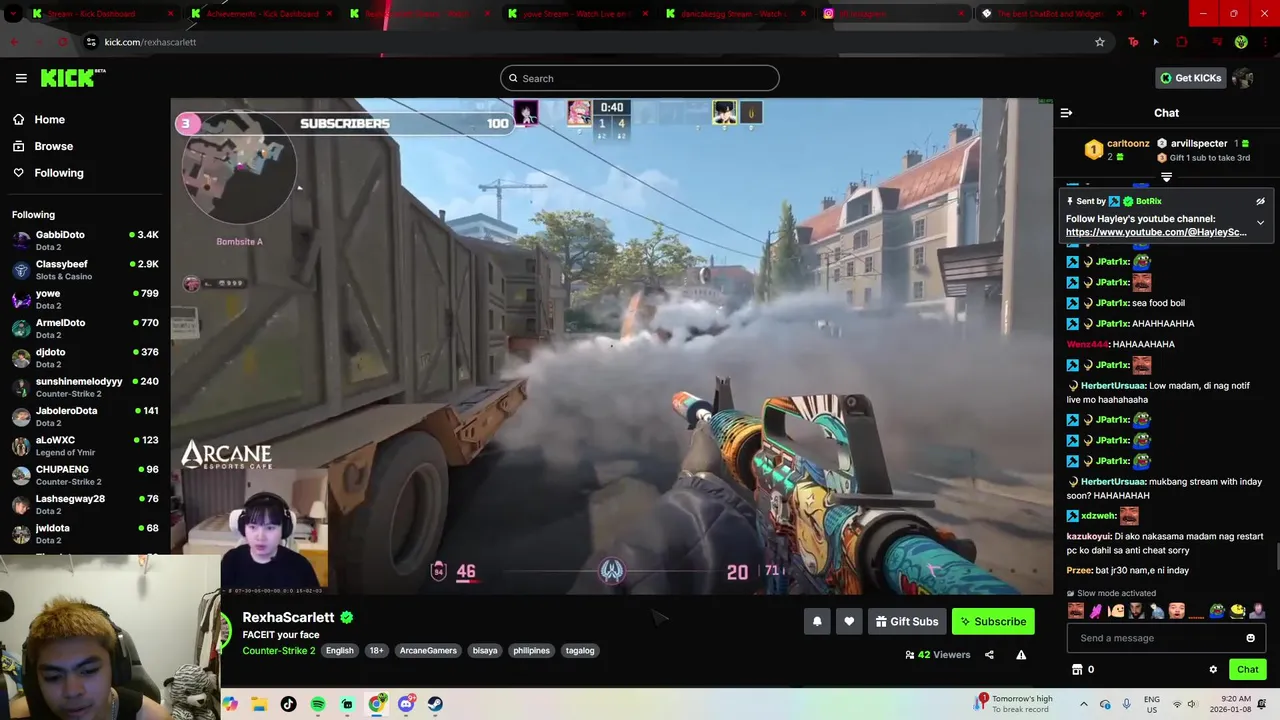This screenshot has width=1280, height=720.
Task: Open the Counter-Strike 2 category link
Action: (278, 650)
